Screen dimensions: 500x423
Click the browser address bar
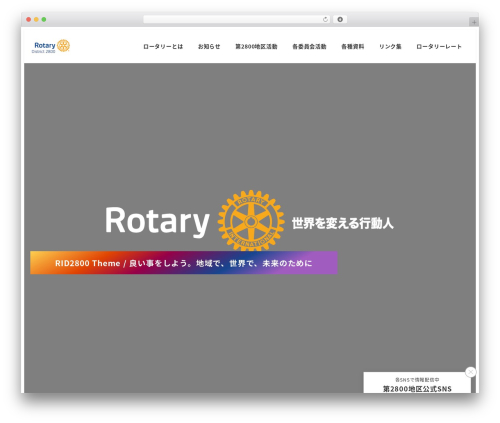point(233,20)
